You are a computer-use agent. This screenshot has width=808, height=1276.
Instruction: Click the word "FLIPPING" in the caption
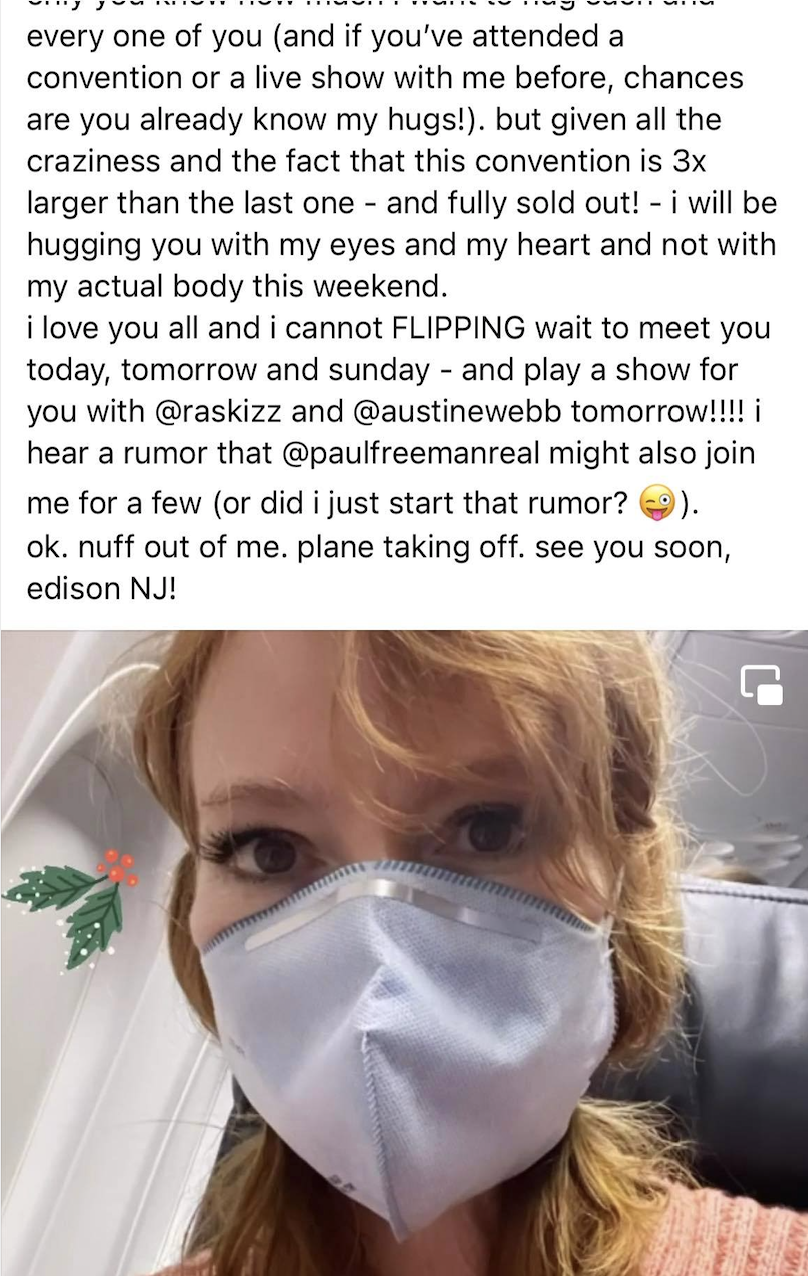click(x=451, y=328)
